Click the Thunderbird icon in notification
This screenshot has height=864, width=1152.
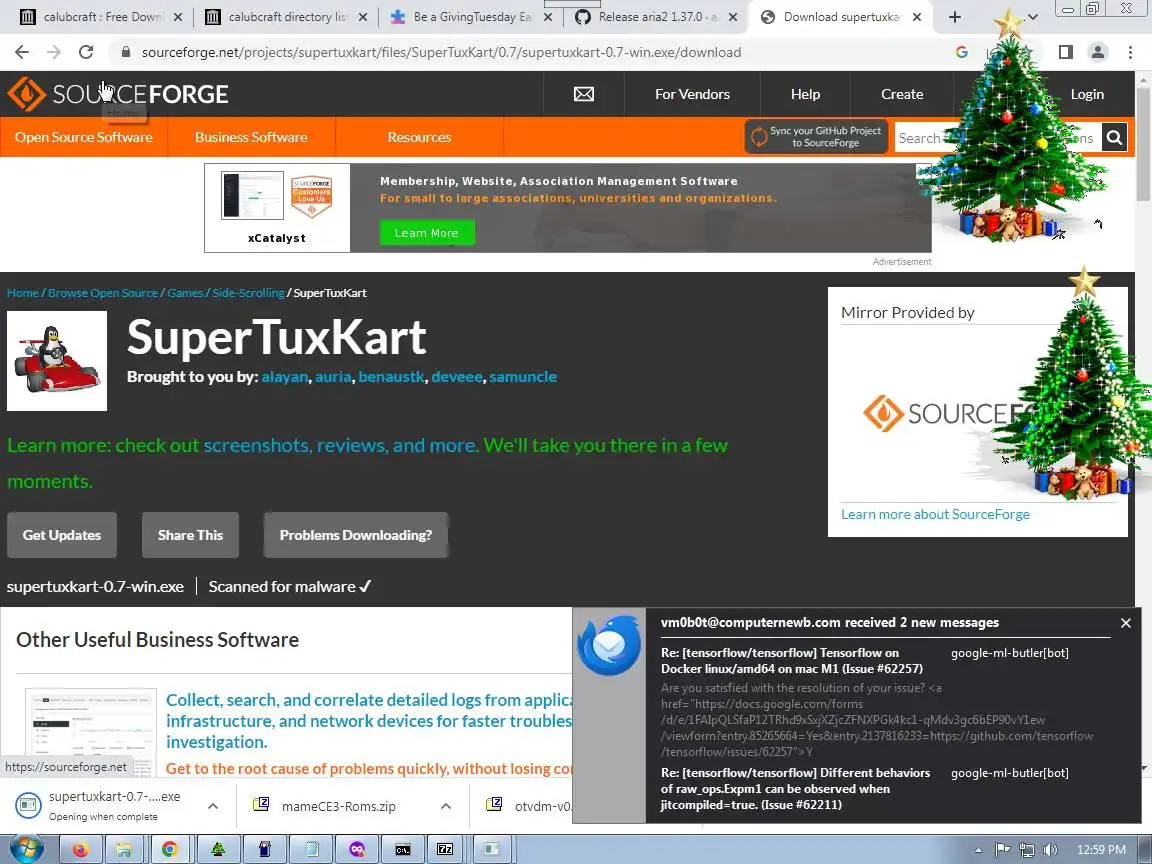609,645
